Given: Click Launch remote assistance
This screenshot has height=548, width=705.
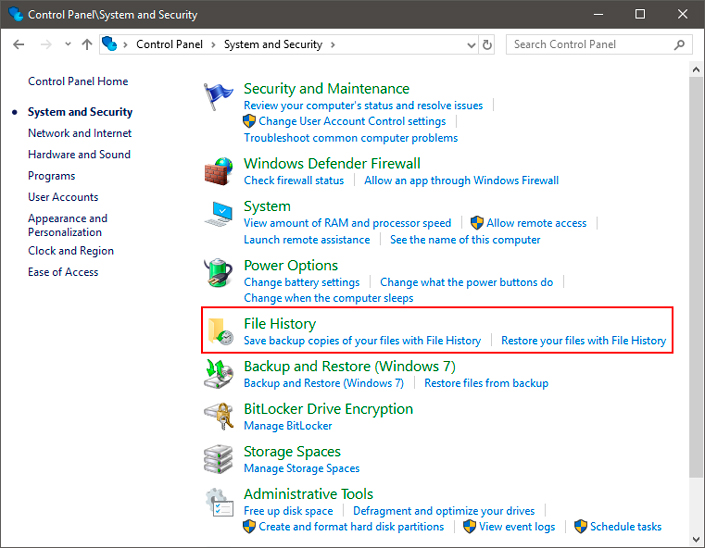Looking at the screenshot, I should [307, 240].
